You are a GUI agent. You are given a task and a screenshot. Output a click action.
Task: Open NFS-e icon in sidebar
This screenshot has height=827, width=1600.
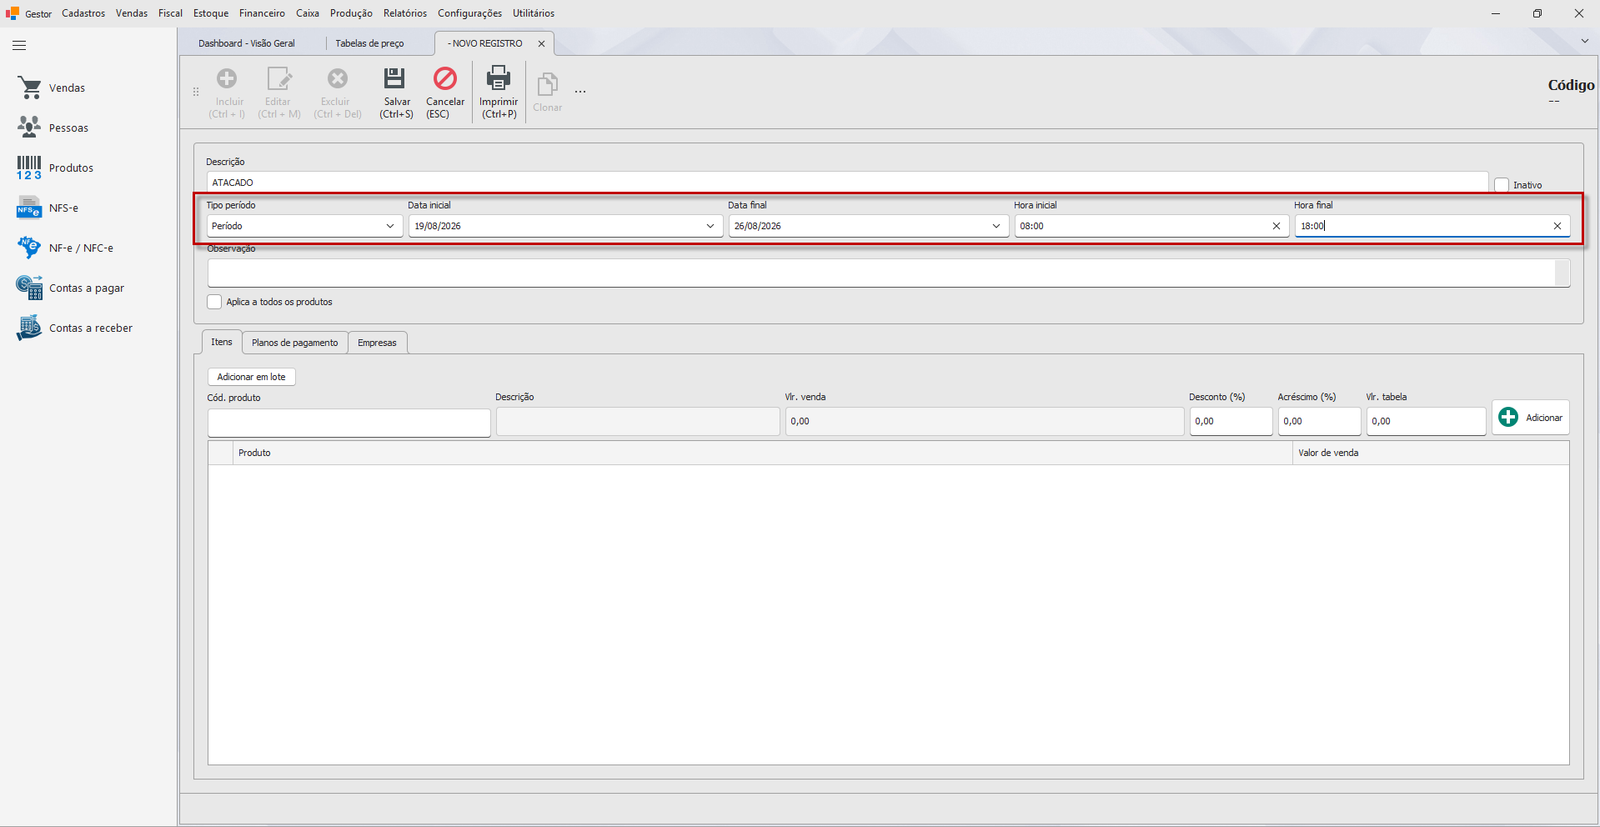pos(30,208)
